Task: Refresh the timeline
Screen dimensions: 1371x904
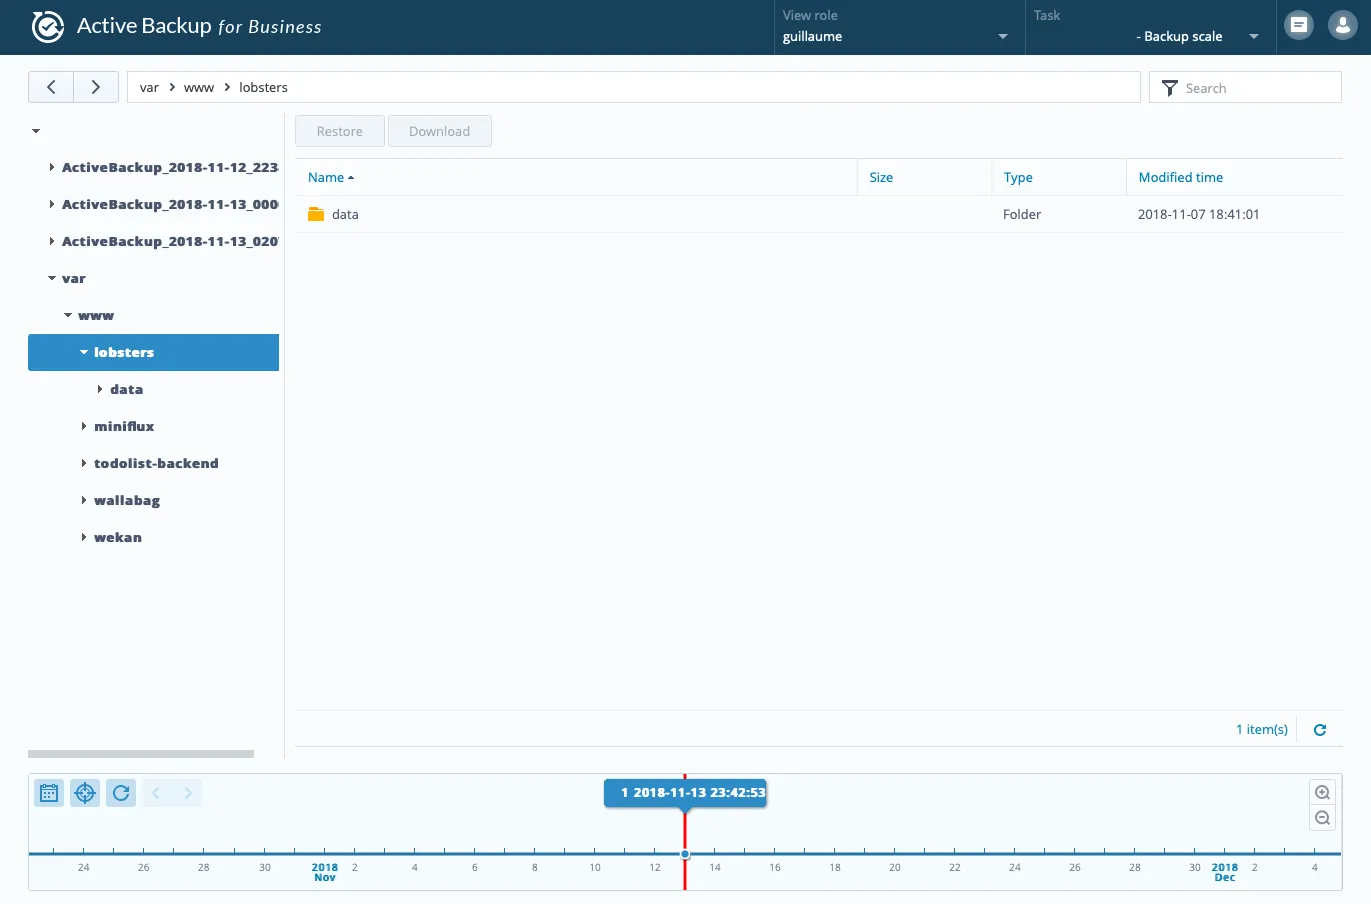Action: point(121,793)
